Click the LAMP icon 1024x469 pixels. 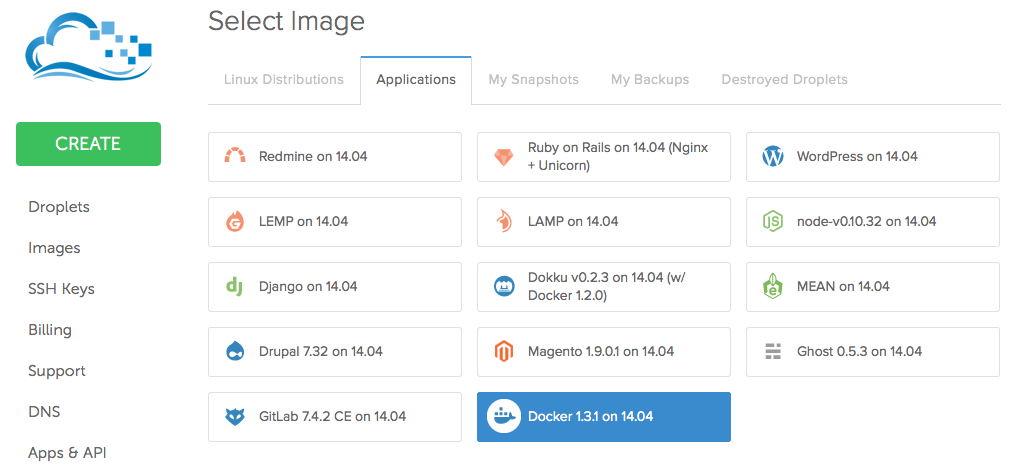click(504, 221)
